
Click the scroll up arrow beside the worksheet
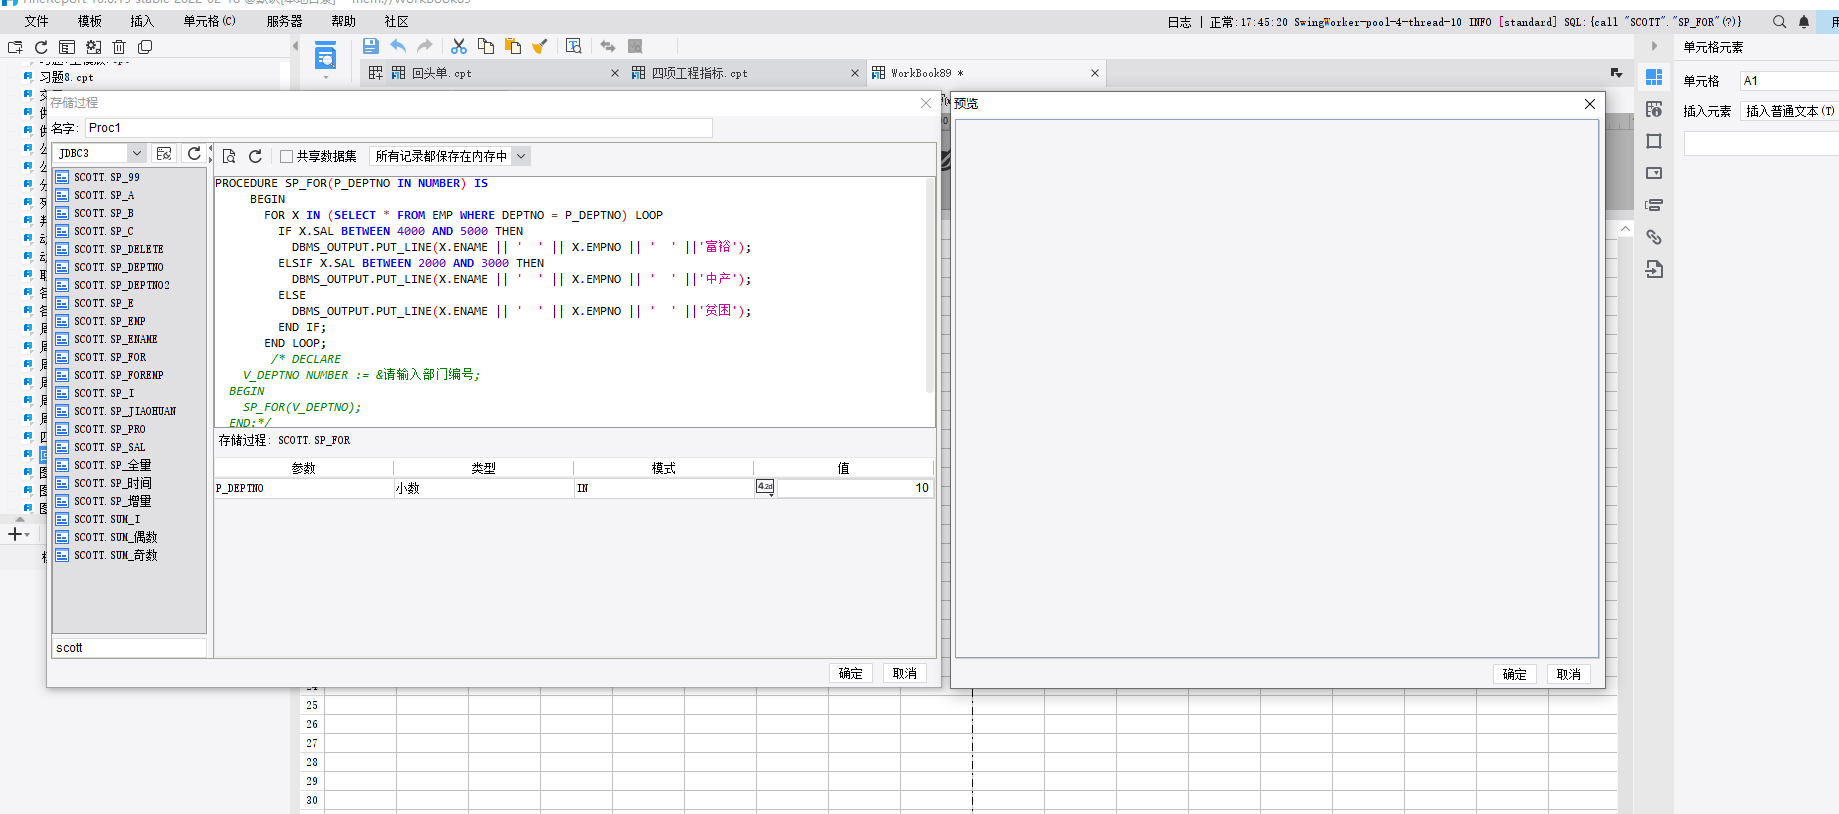coord(1625,230)
